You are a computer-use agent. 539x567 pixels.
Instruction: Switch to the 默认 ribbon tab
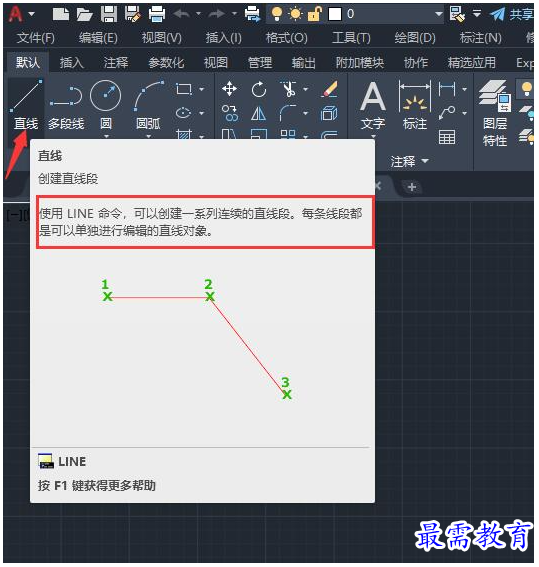[x=27, y=63]
